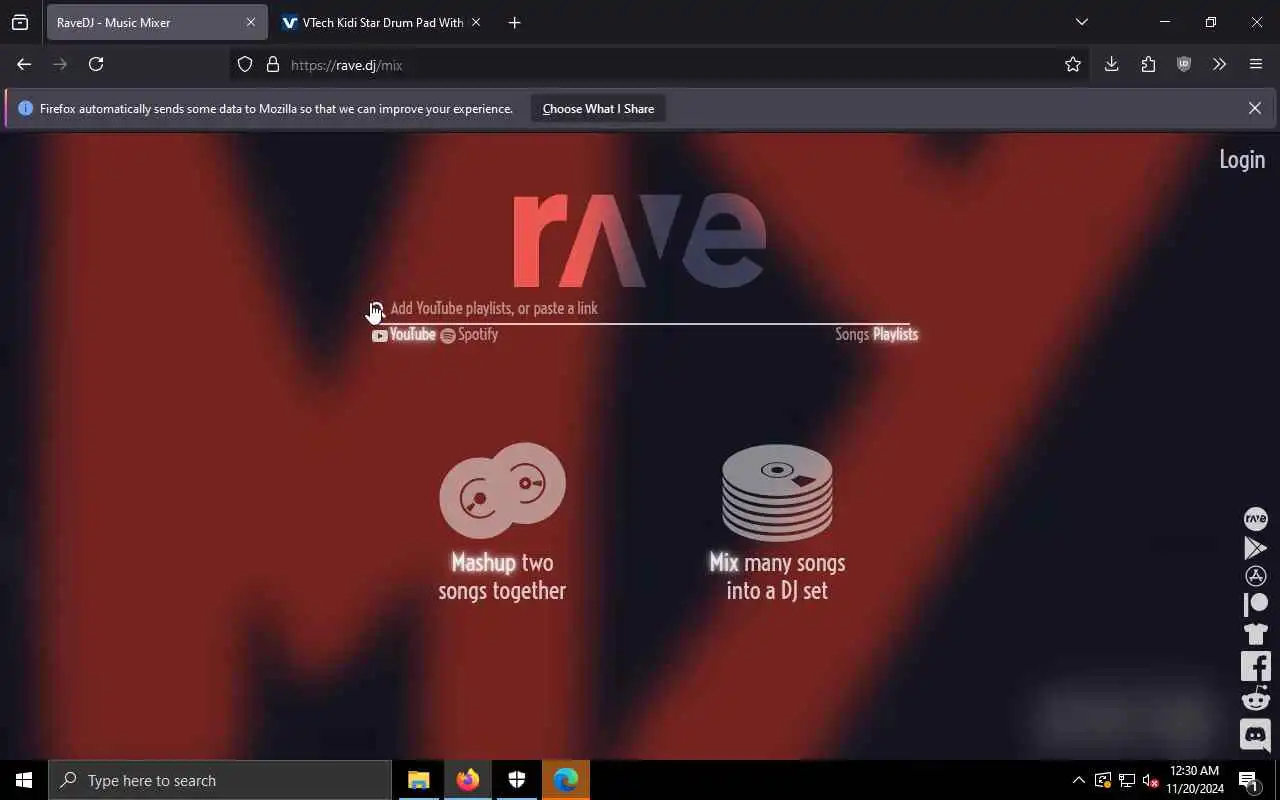Dismiss the Firefox data notification bar
Image resolution: width=1280 pixels, height=800 pixels.
click(x=1254, y=108)
